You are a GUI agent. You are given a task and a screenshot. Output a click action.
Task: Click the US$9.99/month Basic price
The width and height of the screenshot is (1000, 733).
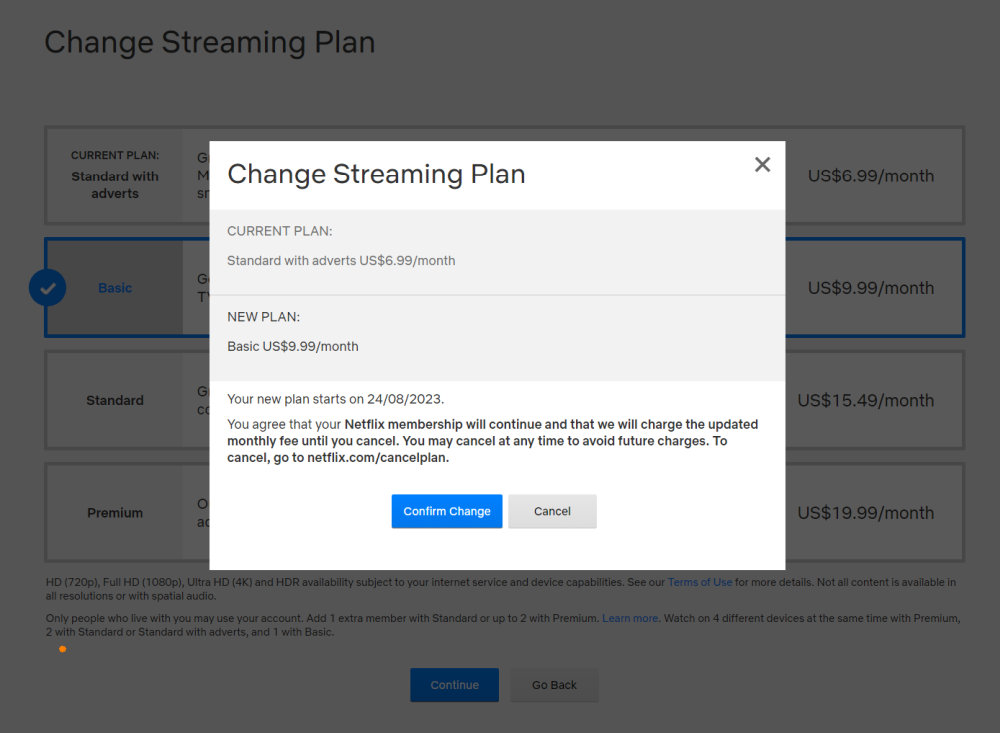[x=870, y=288]
